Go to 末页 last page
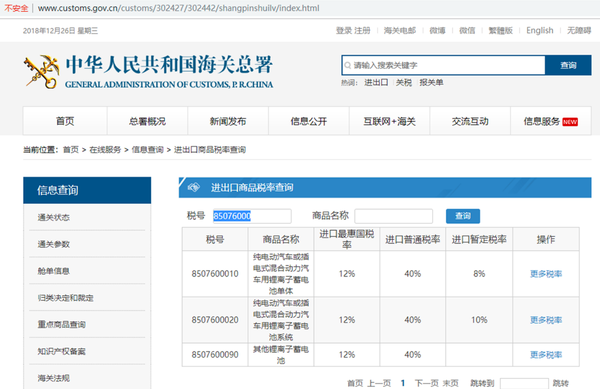The height and width of the screenshot is (389, 600). (451, 383)
